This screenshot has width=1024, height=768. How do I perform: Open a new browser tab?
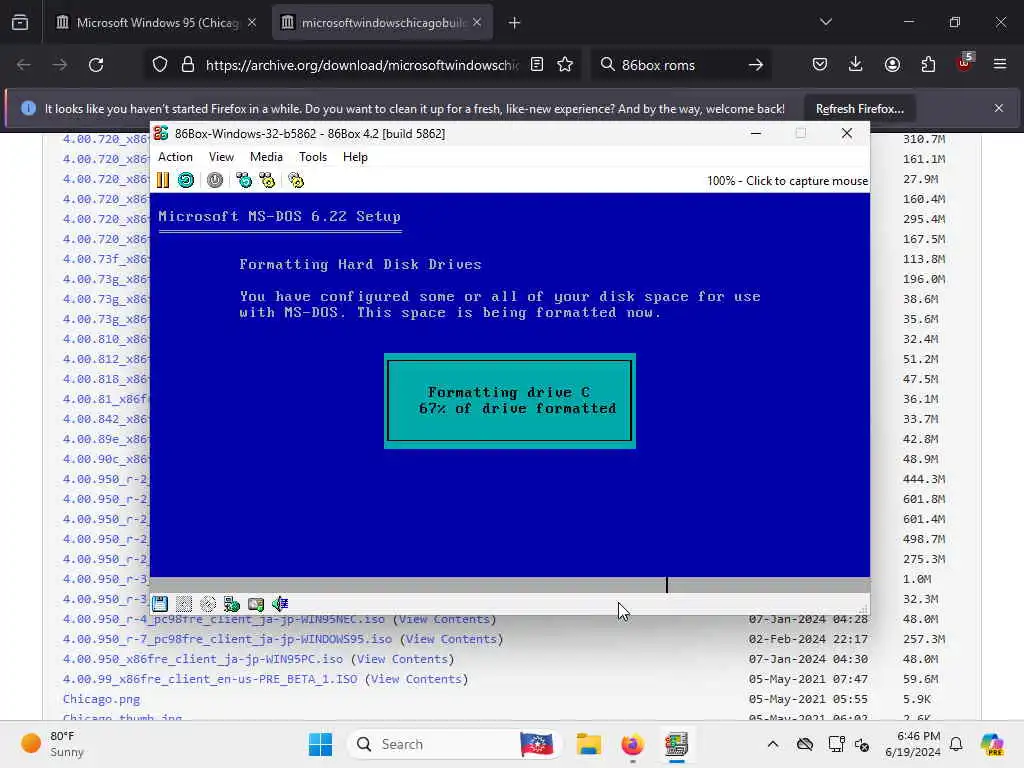515,23
